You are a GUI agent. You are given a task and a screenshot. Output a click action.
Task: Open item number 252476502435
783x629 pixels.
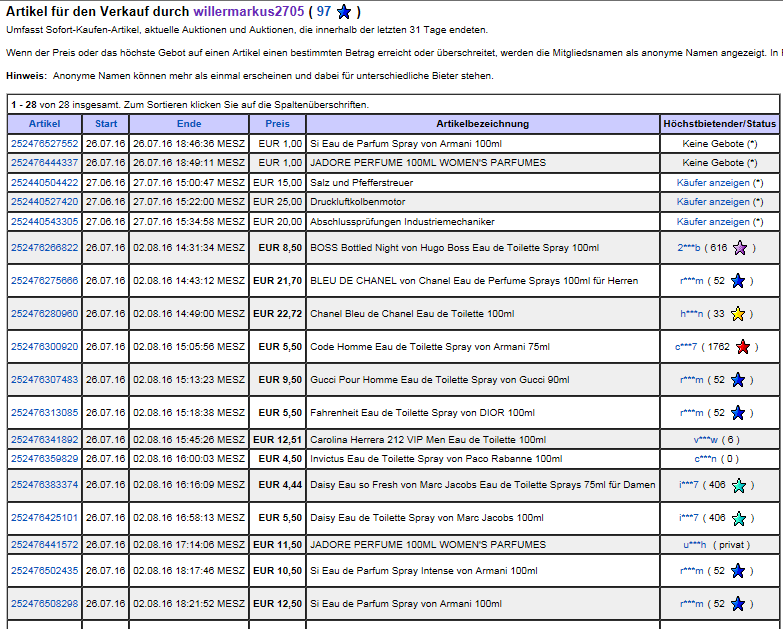coord(44,571)
